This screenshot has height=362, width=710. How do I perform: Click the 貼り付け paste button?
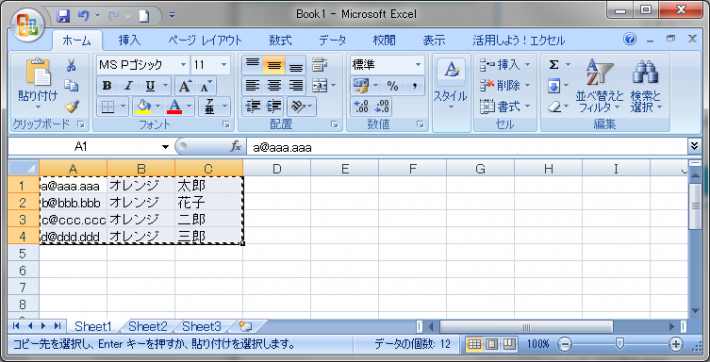38,85
